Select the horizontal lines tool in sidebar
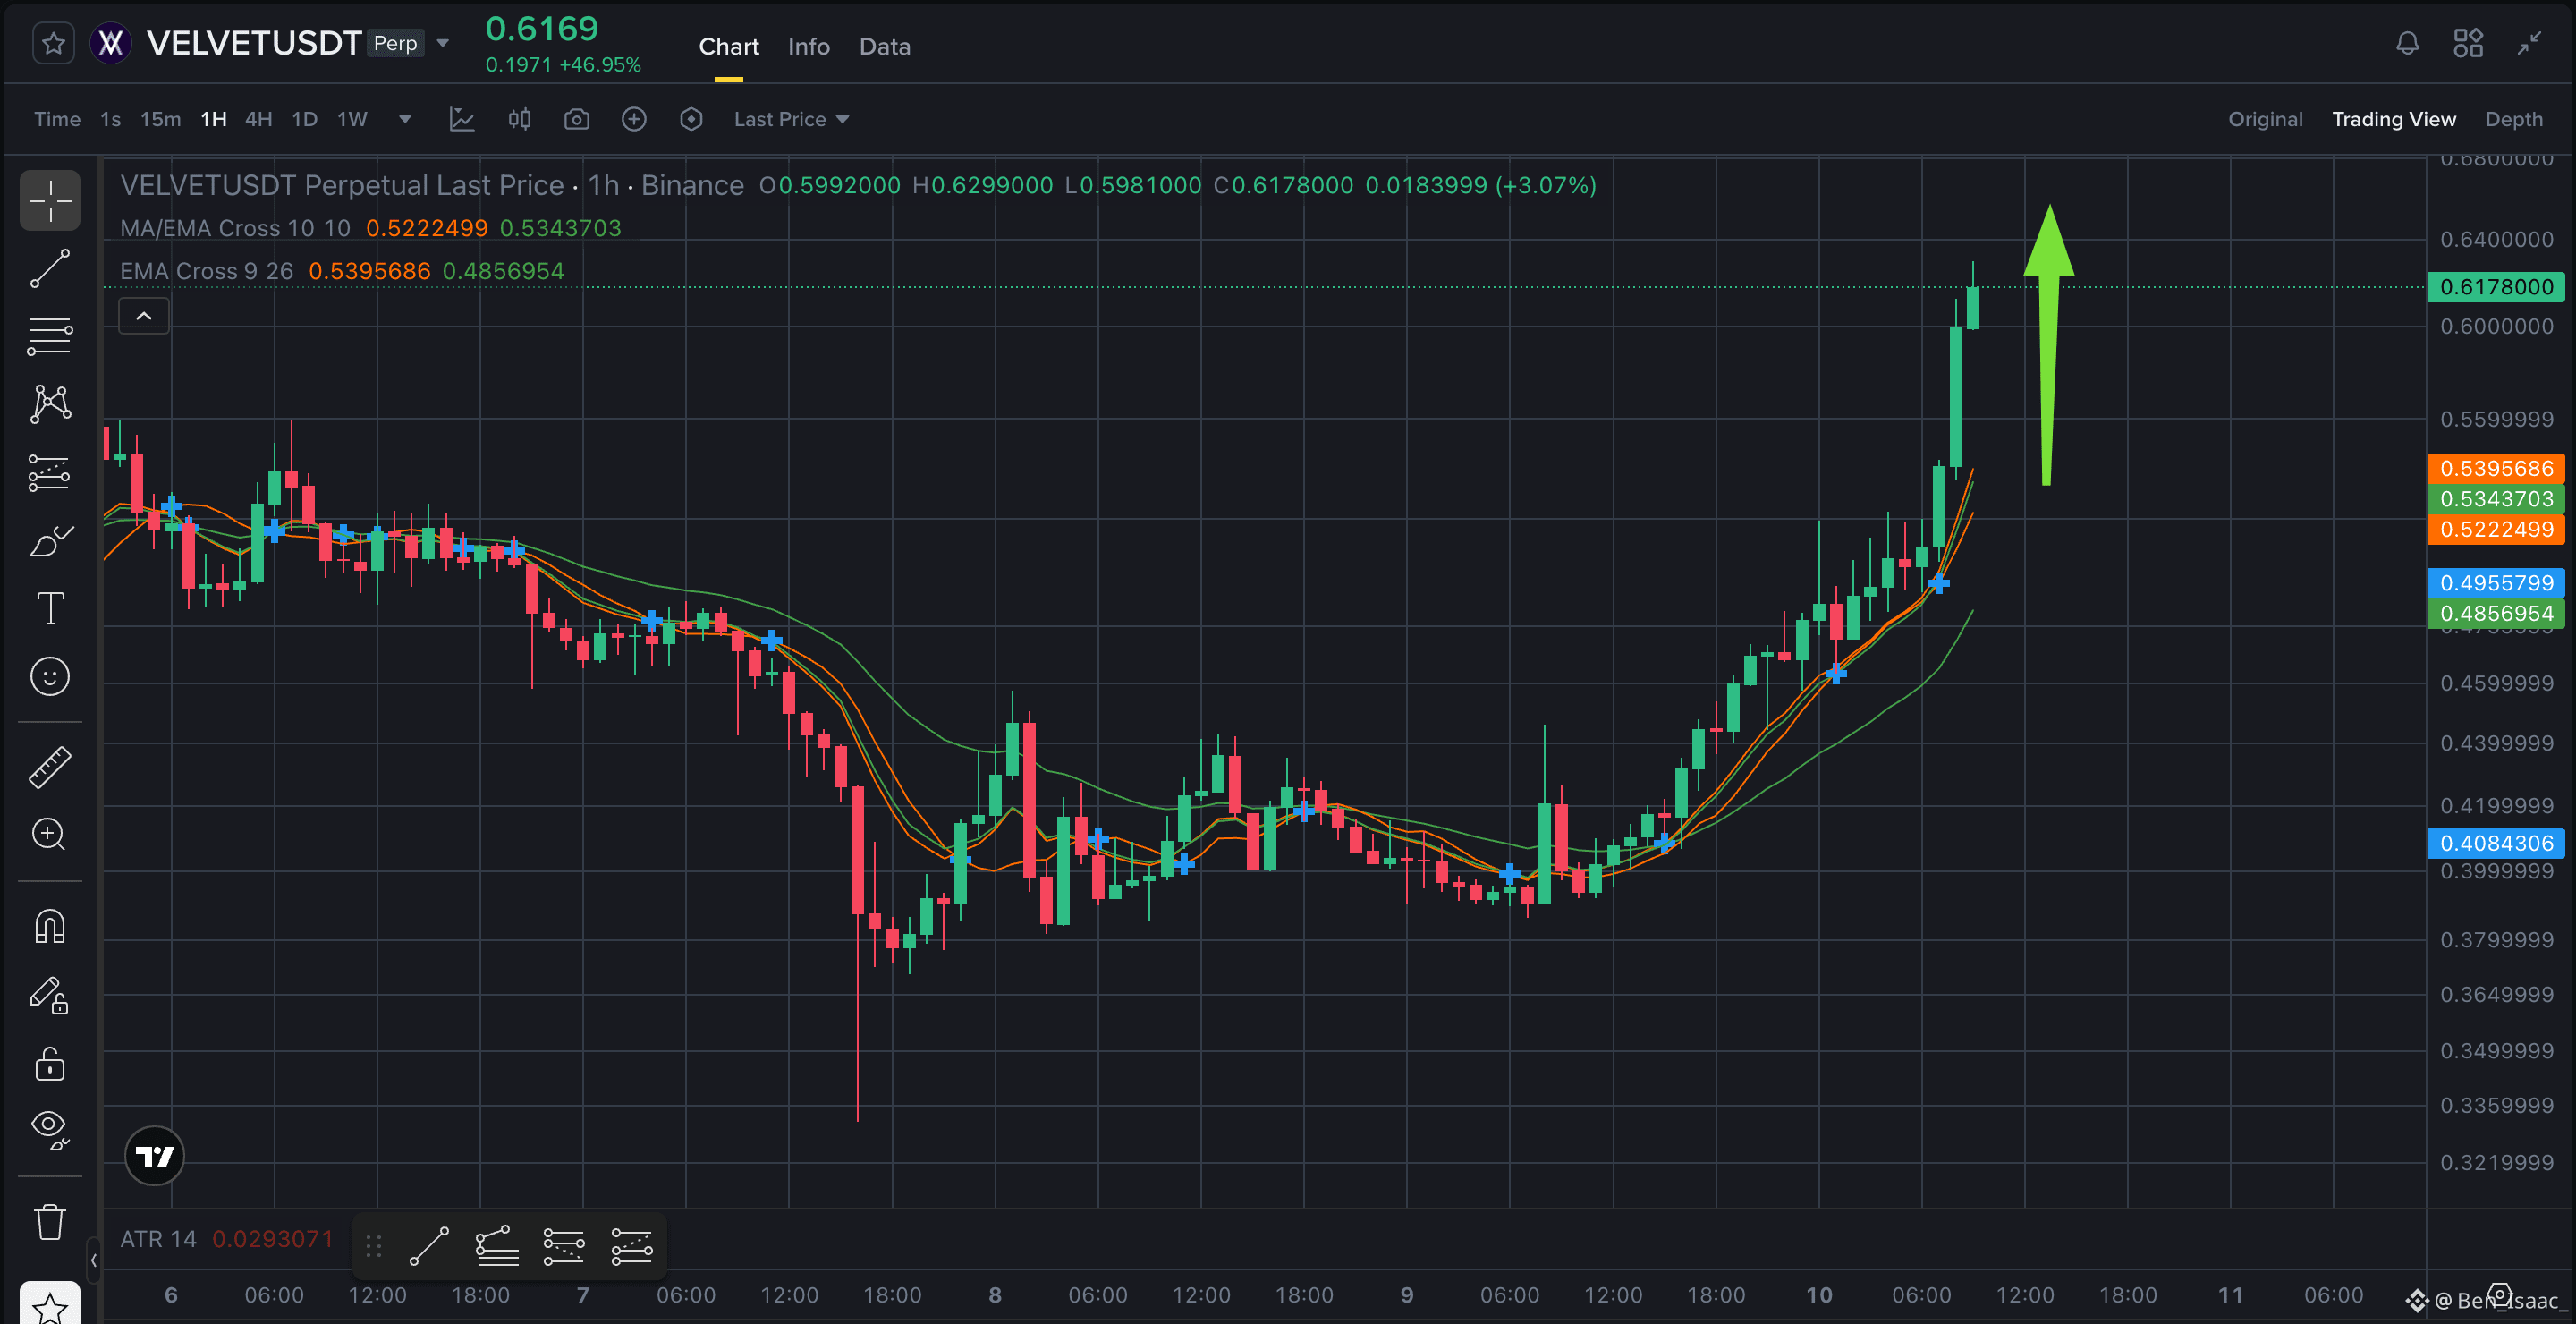Screen dimensions: 2576x1324 50,336
